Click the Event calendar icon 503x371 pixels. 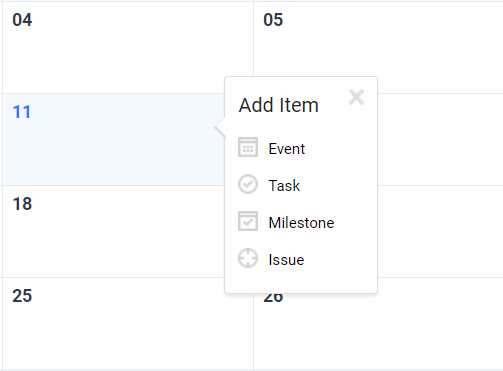pyautogui.click(x=248, y=147)
